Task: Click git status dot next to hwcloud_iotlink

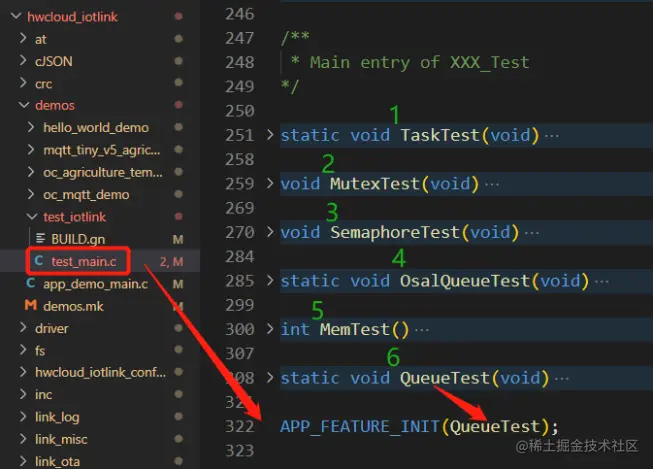Action: pos(179,16)
